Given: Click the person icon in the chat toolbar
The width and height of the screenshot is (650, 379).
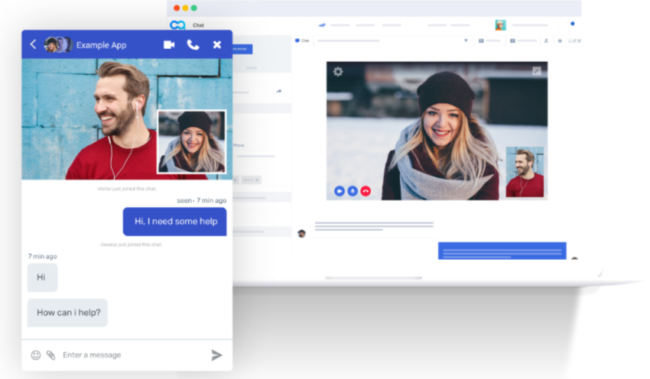Looking at the screenshot, I should click(546, 41).
